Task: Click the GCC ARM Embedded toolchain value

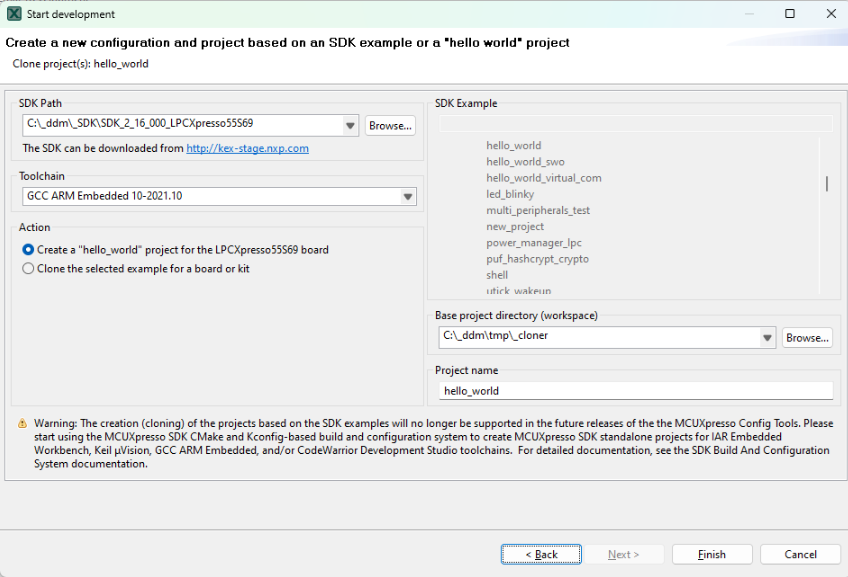Action: click(105, 196)
